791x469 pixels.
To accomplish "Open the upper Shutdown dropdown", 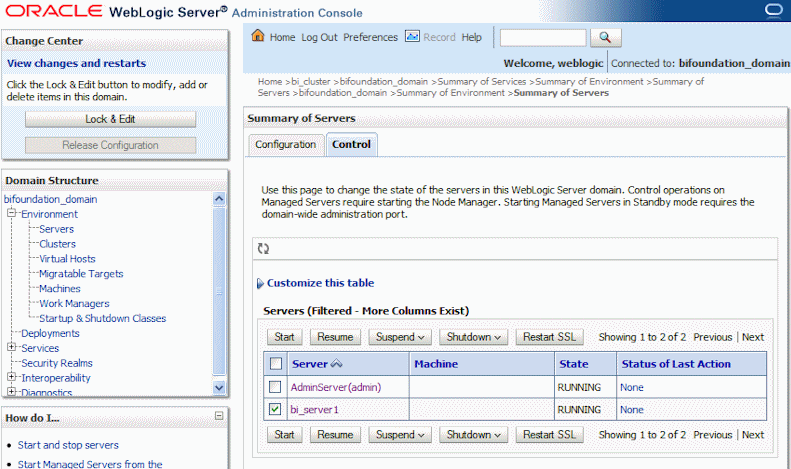I will (x=473, y=337).
